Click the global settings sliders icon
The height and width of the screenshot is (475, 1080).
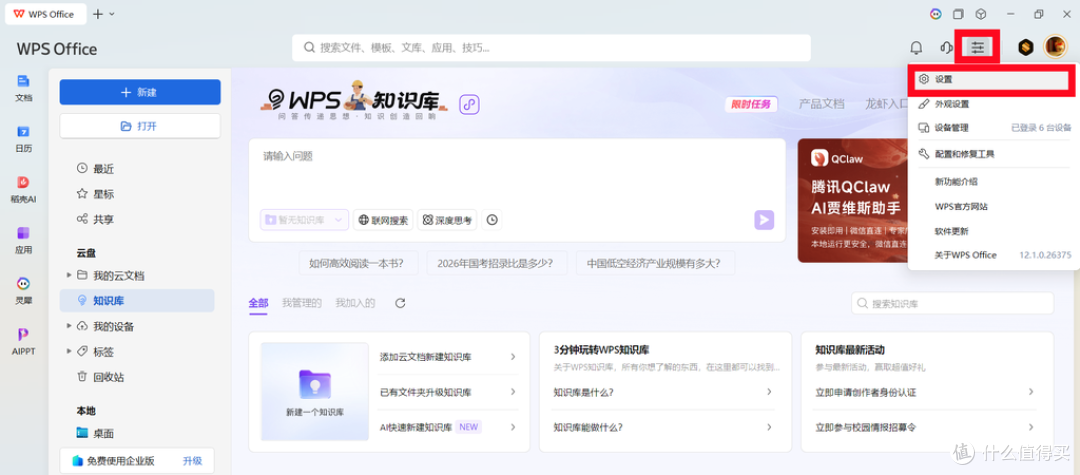977,48
